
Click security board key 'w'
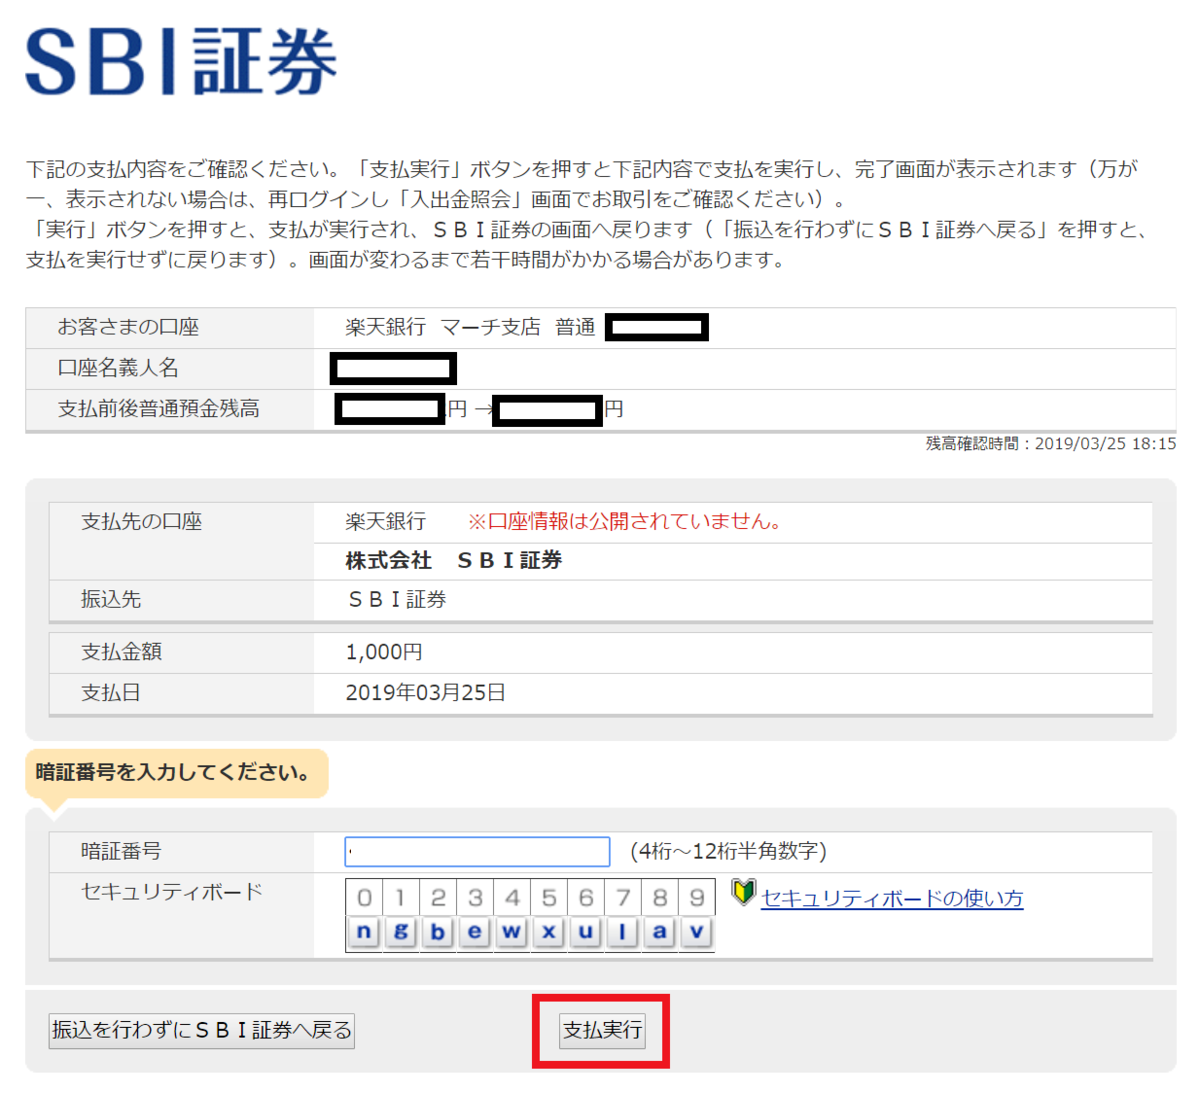[511, 932]
